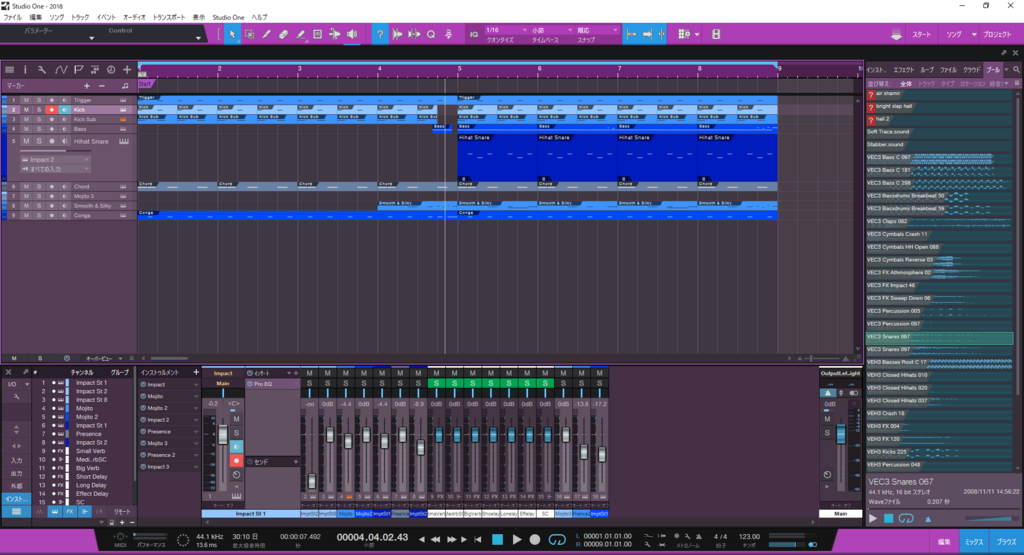The image size is (1024, 555).
Task: Toggle FX channels filter button in mixer
Action: (69, 512)
